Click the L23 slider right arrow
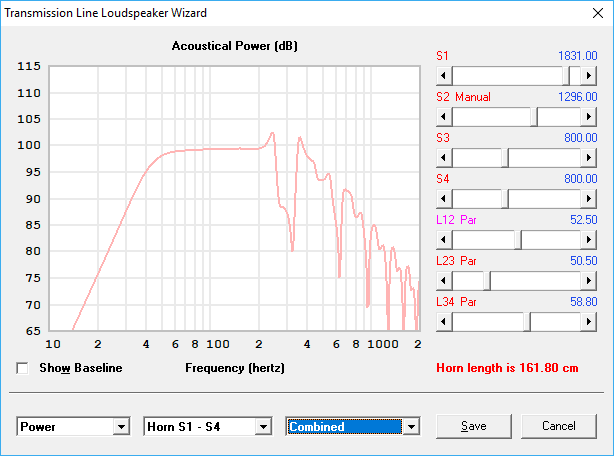614x456 pixels. tap(589, 281)
